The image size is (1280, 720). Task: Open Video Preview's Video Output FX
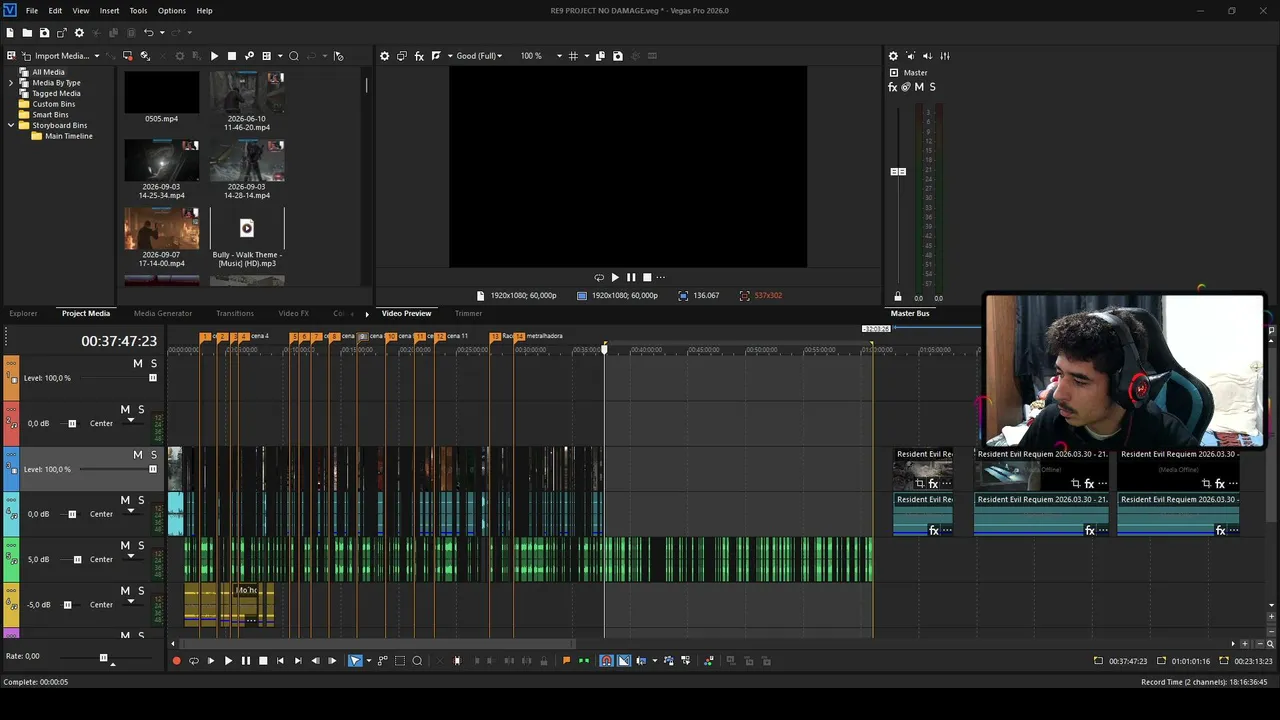[x=419, y=56]
